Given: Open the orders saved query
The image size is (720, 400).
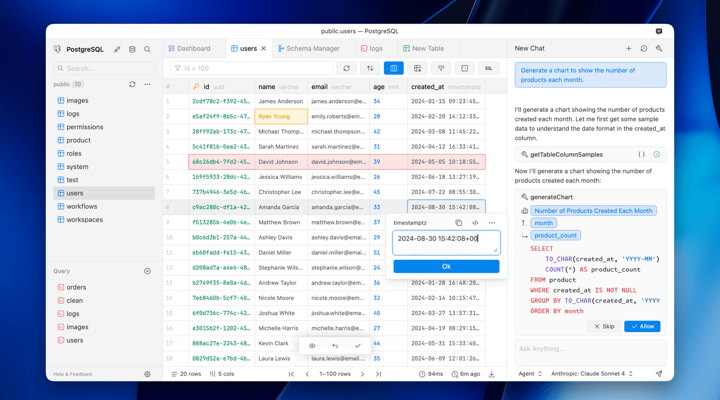Looking at the screenshot, I should pyautogui.click(x=104, y=287).
